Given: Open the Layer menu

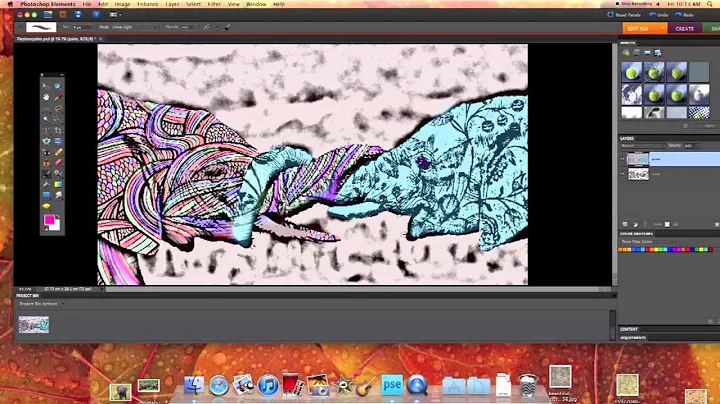Looking at the screenshot, I should coord(172,4).
